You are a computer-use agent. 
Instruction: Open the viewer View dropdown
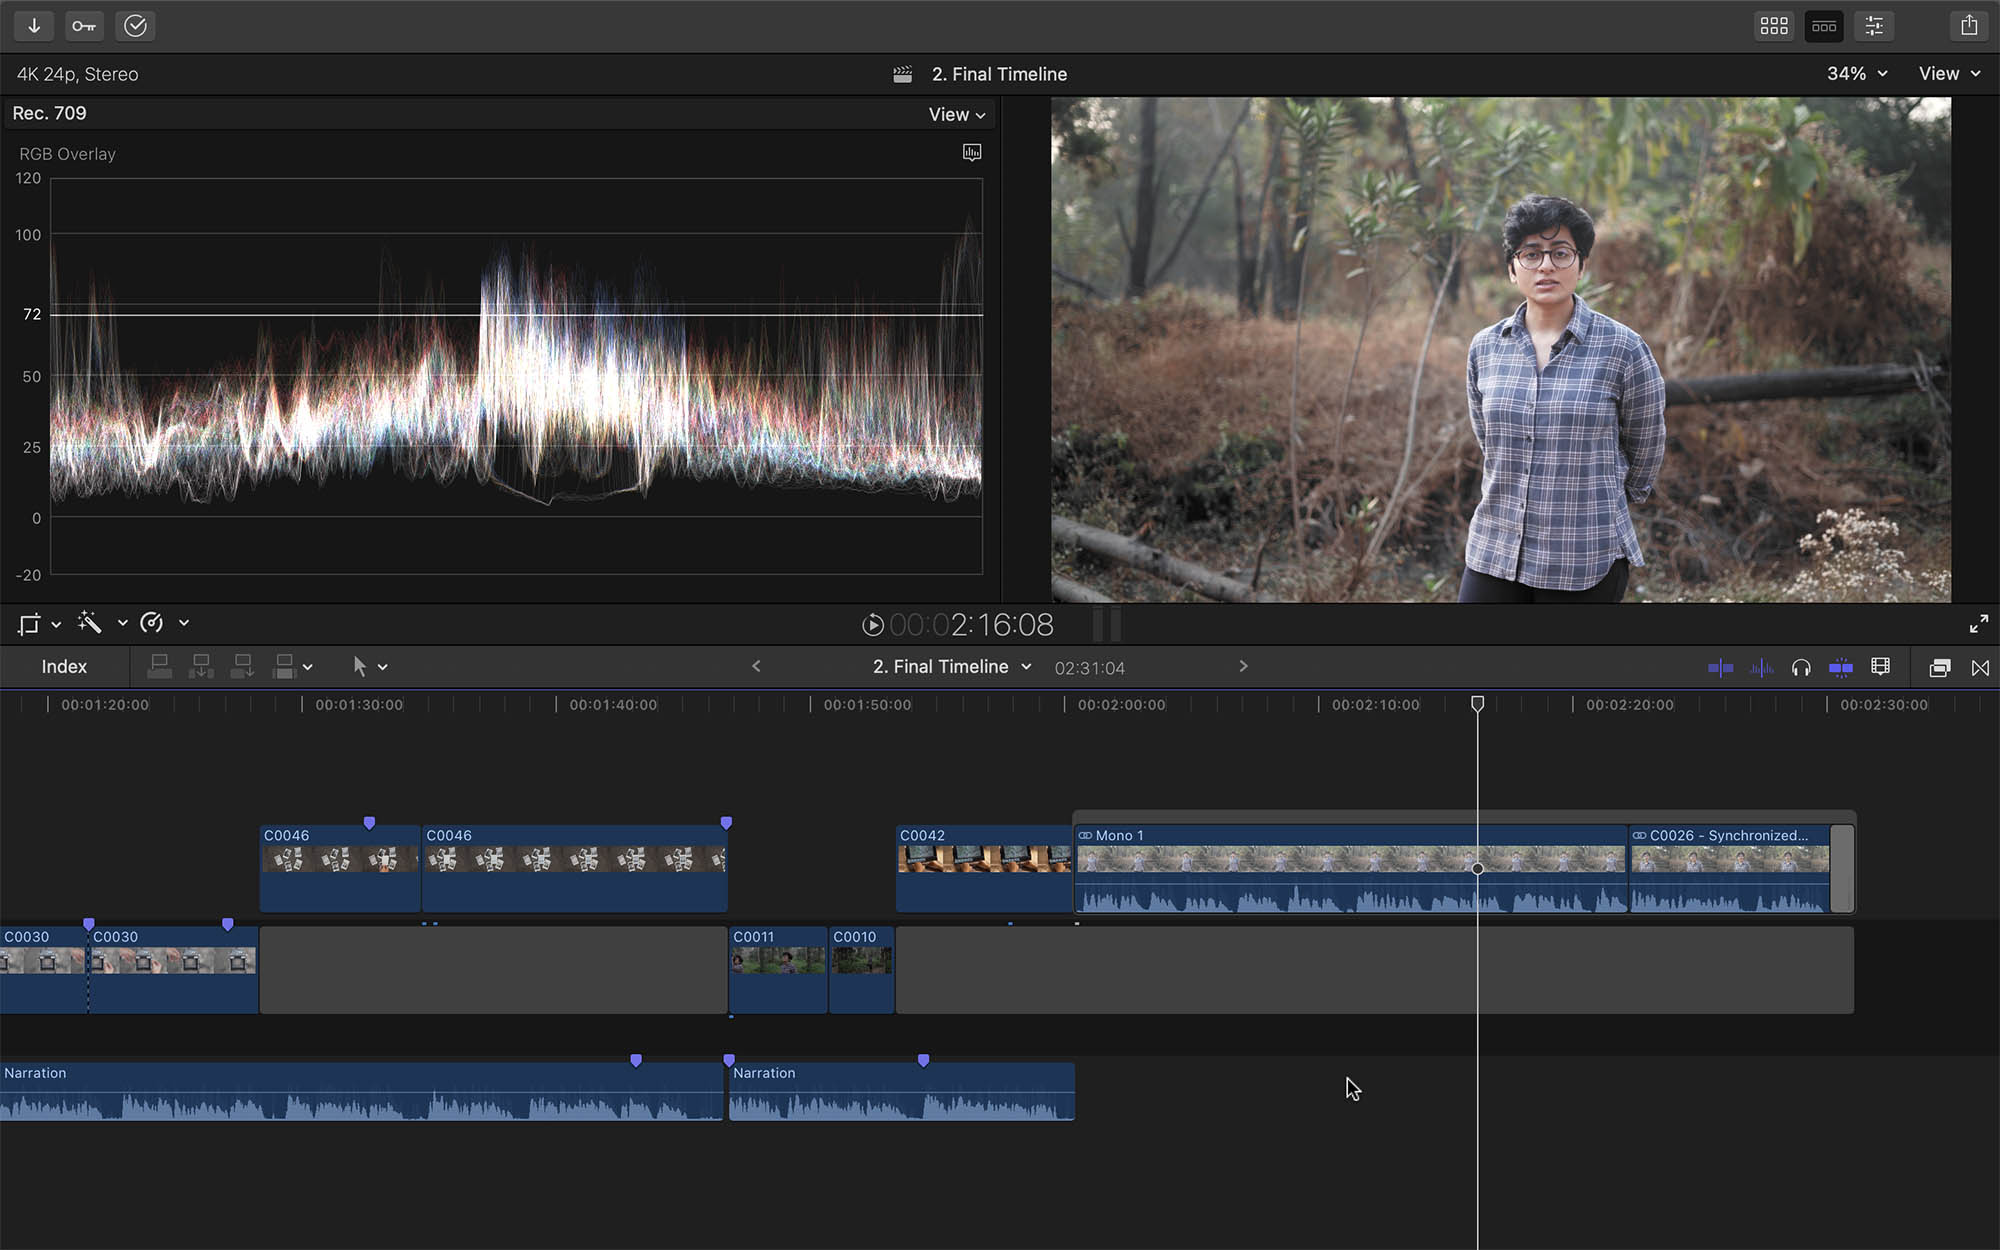tap(1949, 74)
